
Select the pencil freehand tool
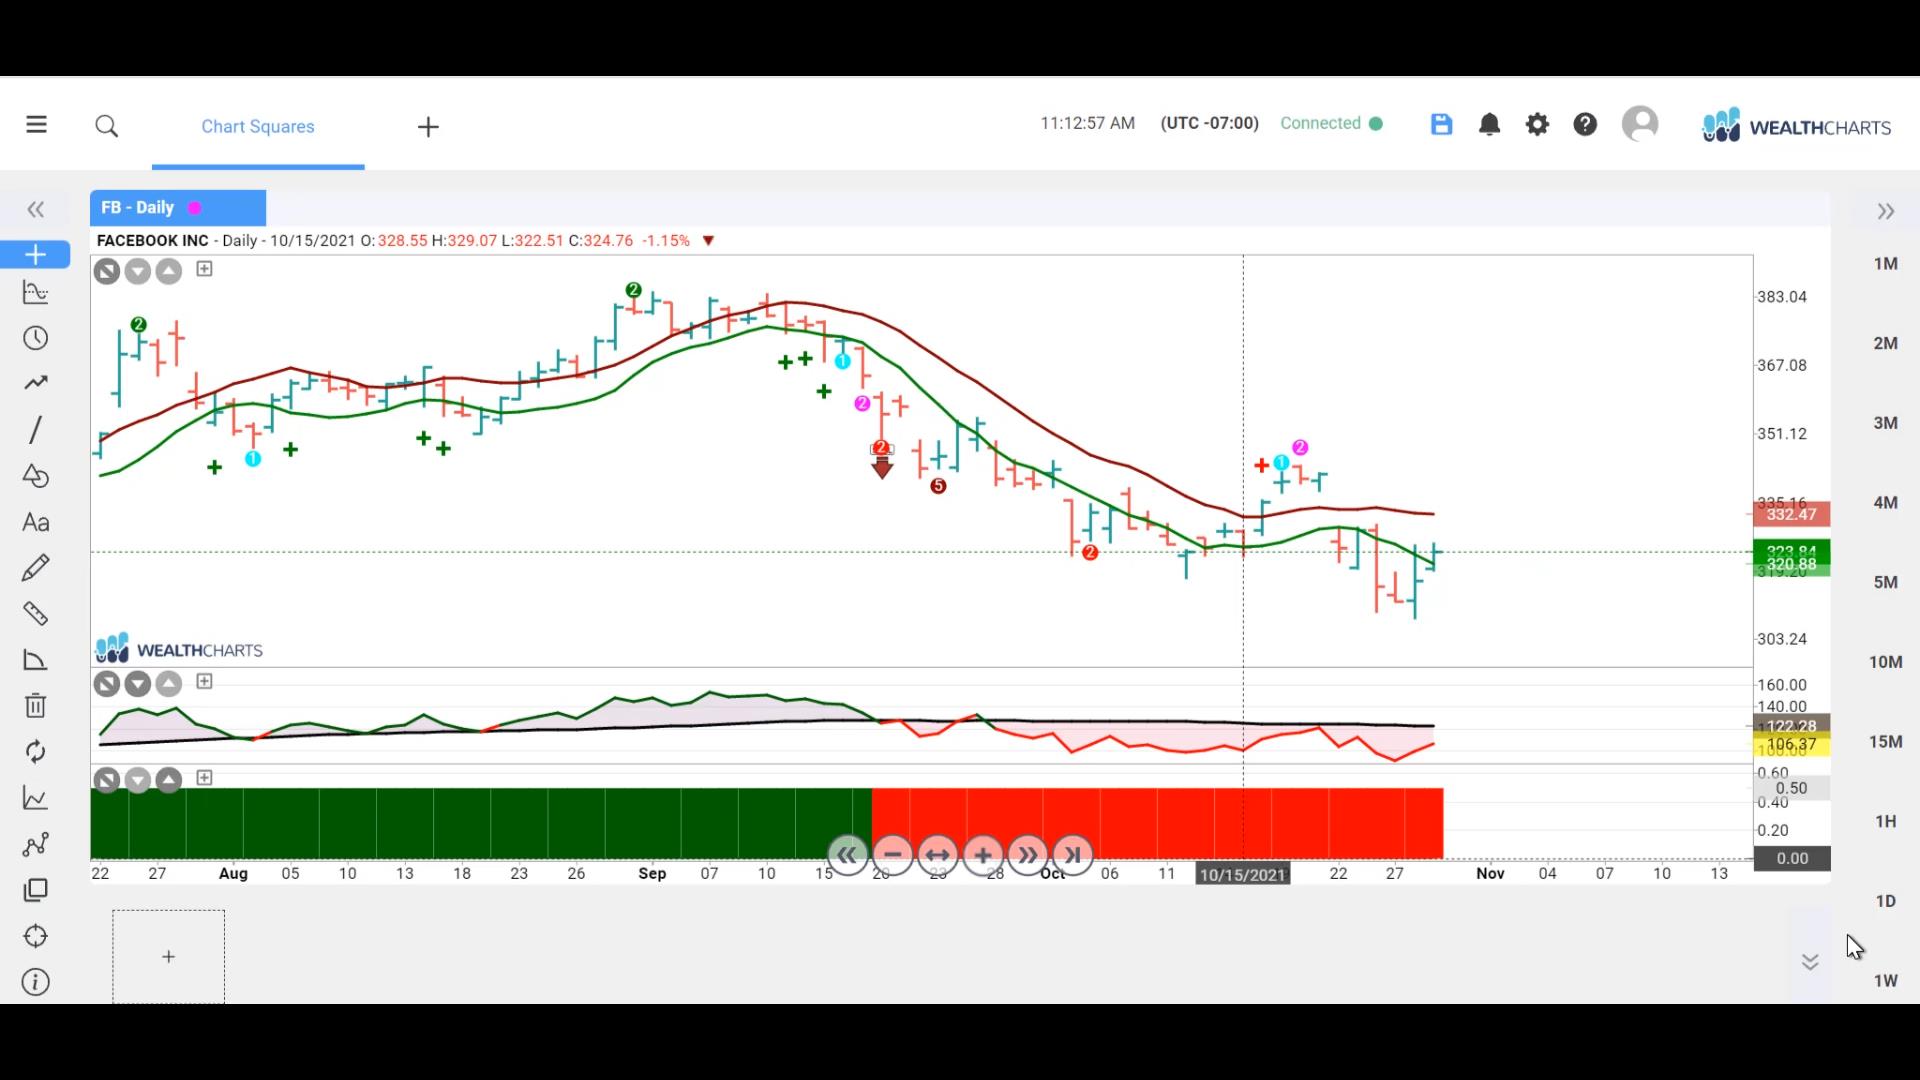pyautogui.click(x=35, y=568)
